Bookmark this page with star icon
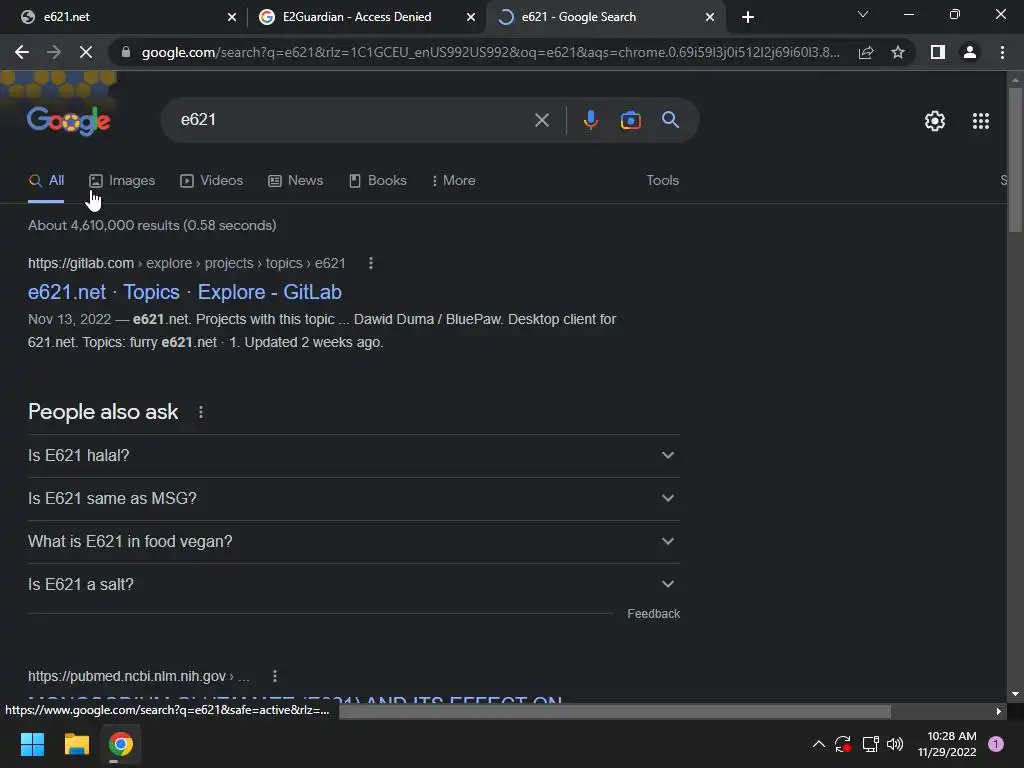 (x=898, y=52)
